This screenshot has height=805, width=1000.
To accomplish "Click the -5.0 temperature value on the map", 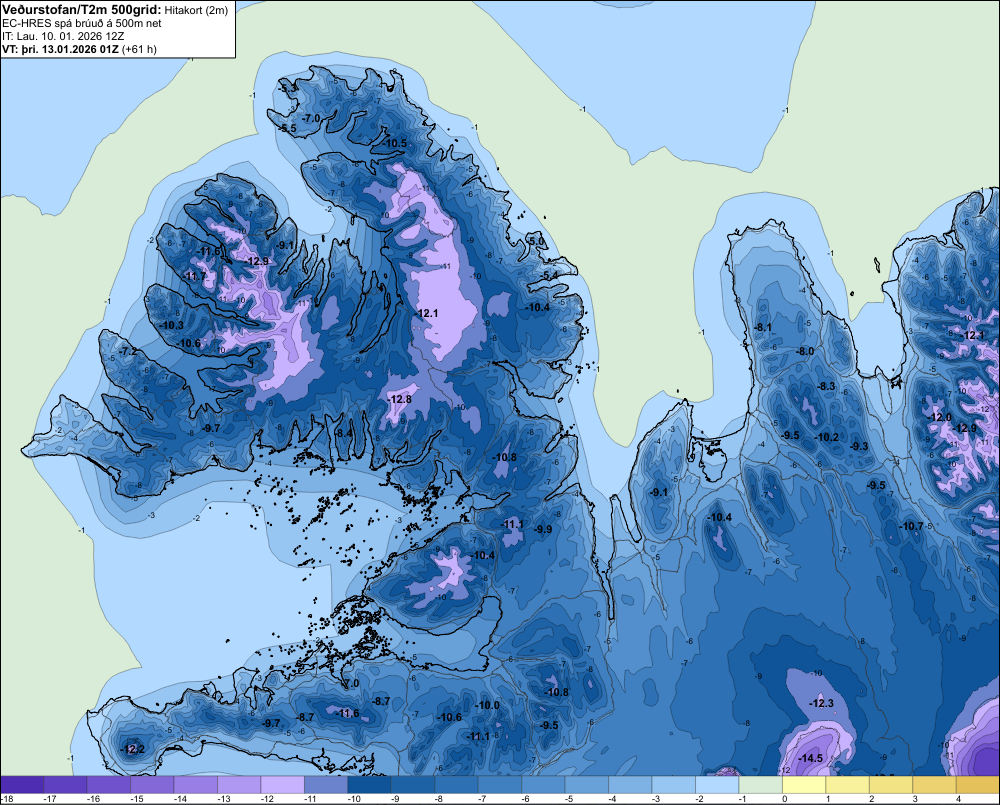I will tap(536, 241).
